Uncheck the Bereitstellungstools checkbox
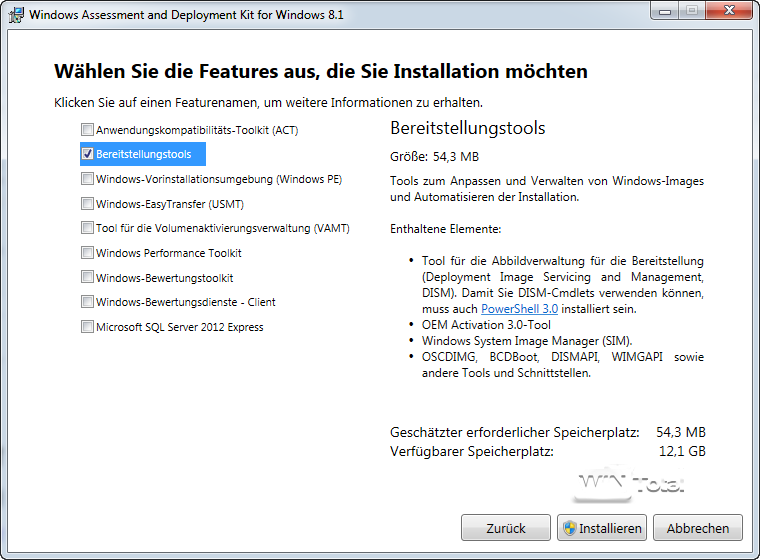This screenshot has height=560, width=760. (88, 154)
